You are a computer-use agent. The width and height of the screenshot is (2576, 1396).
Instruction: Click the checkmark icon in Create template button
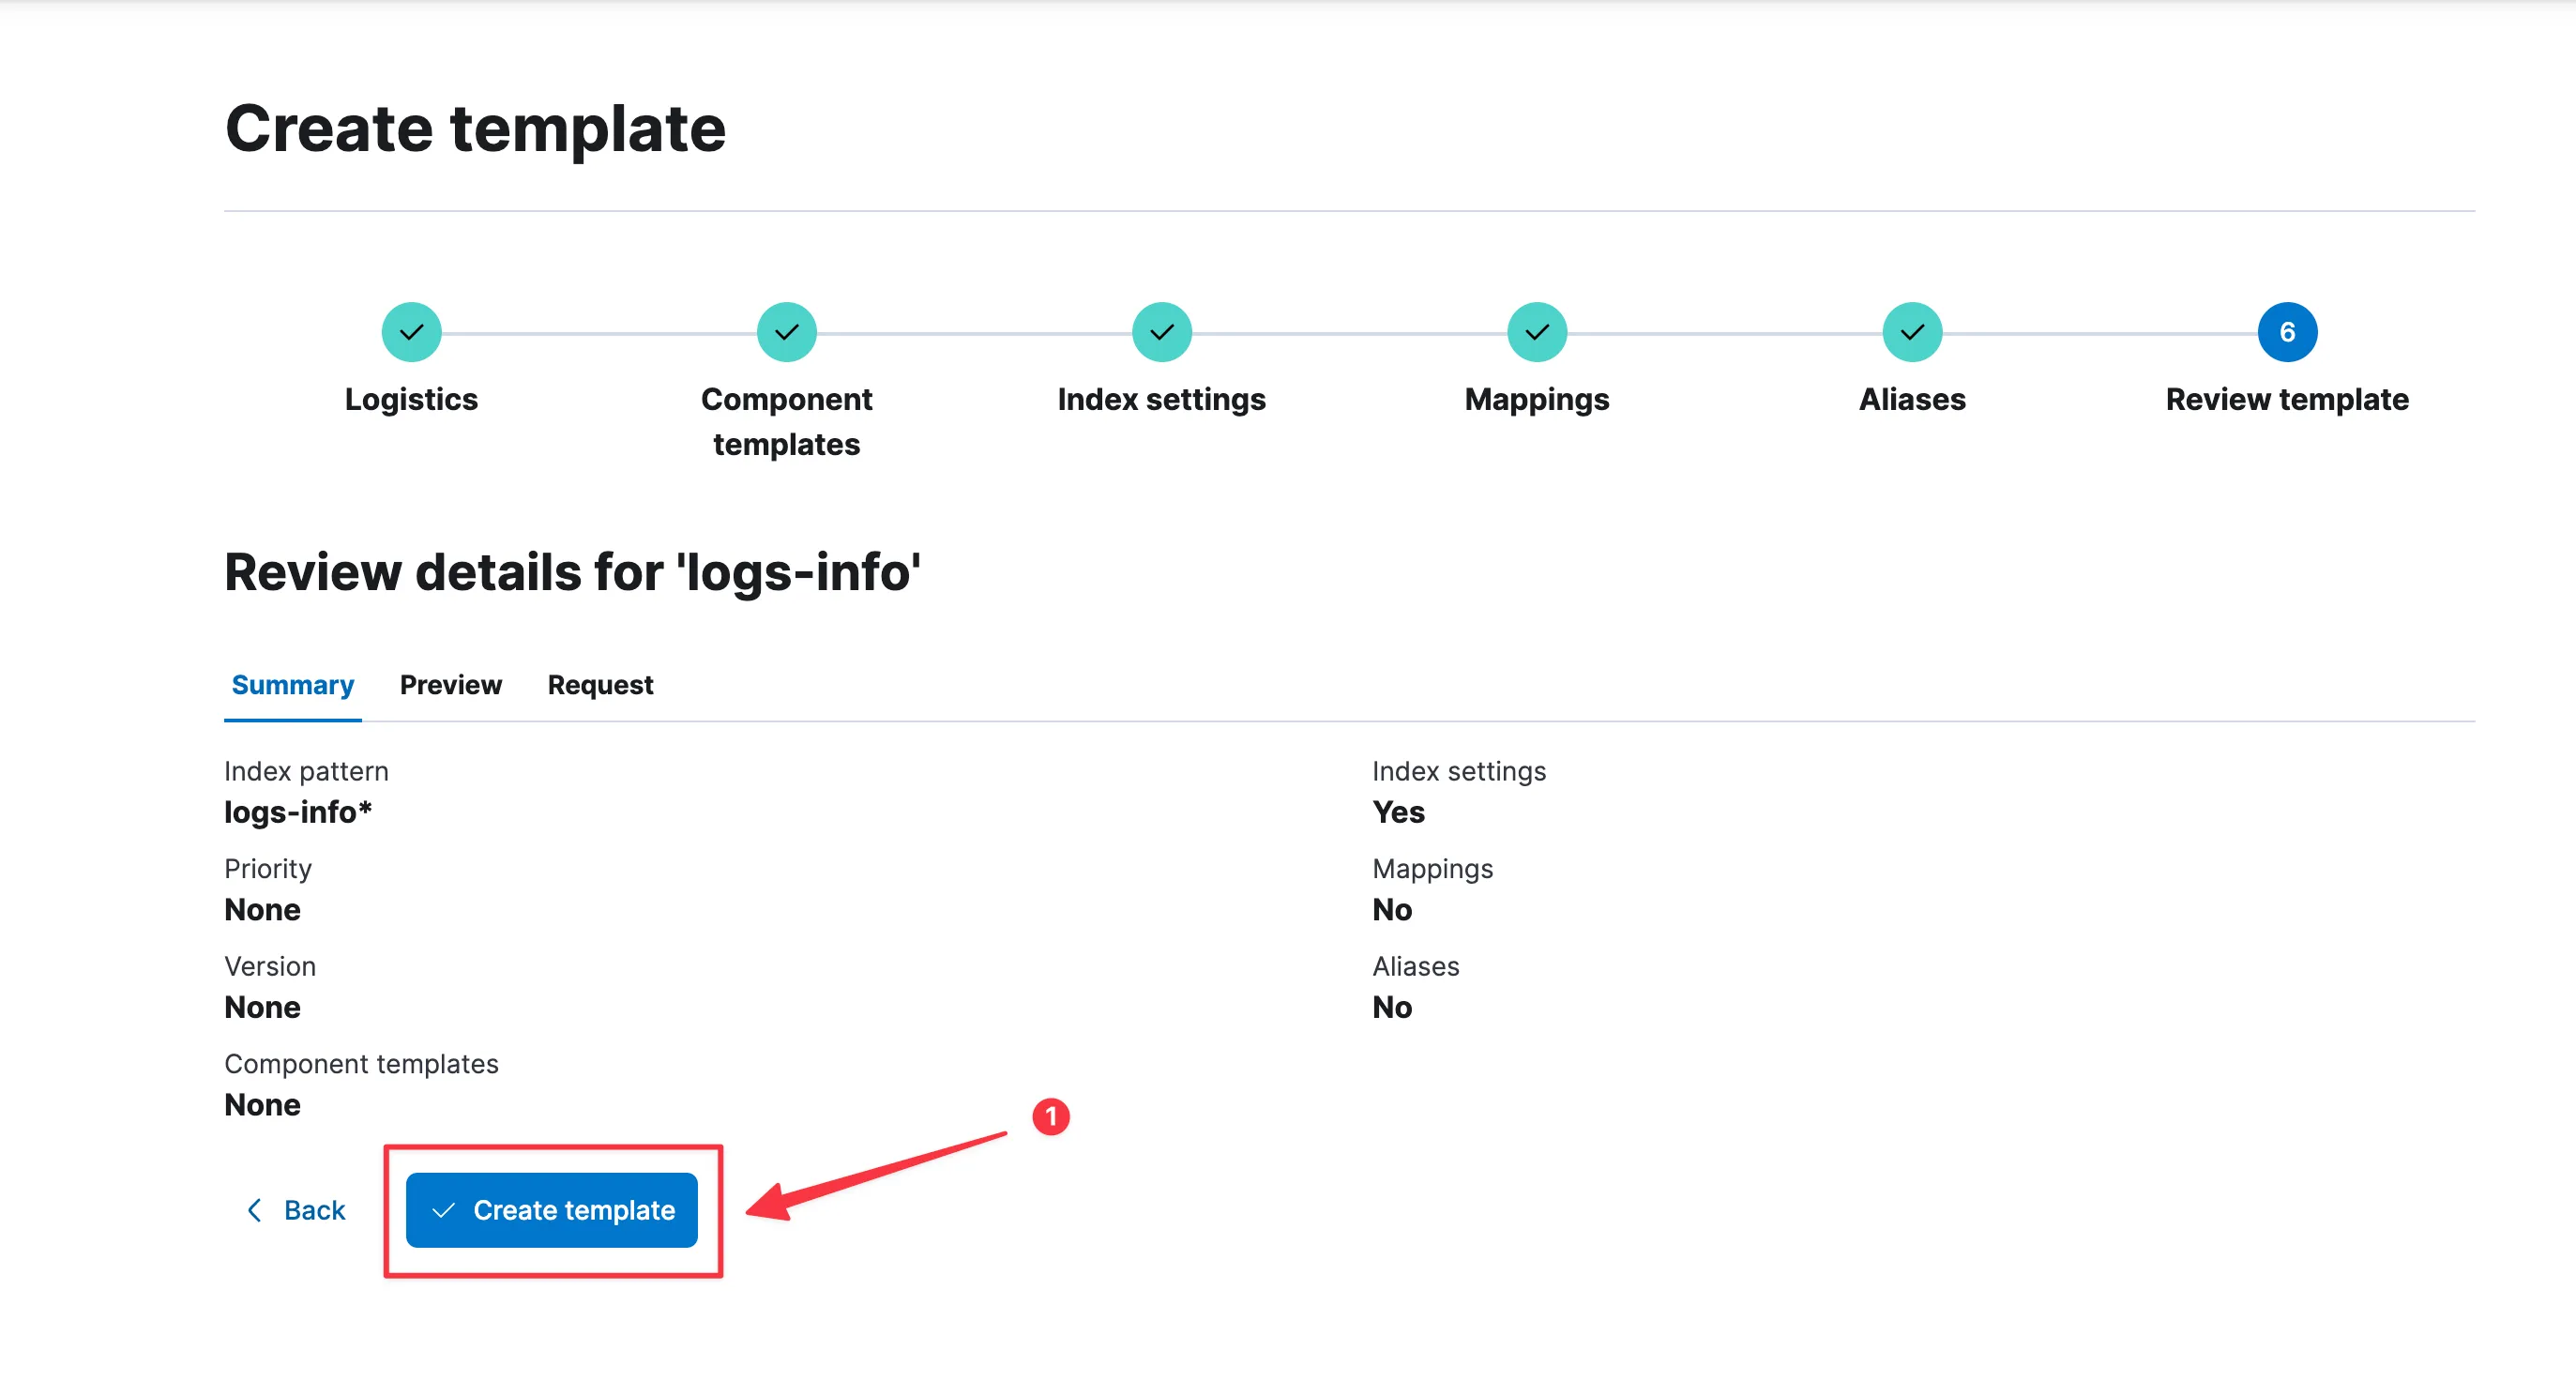click(x=443, y=1210)
